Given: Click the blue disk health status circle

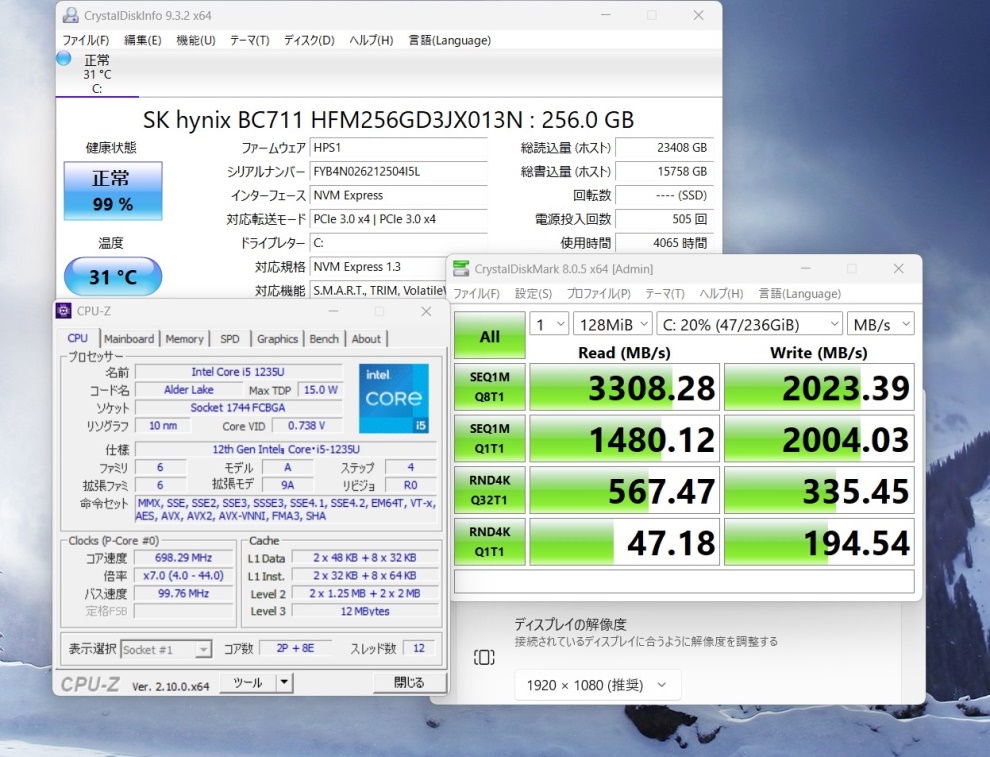Looking at the screenshot, I should pyautogui.click(x=64, y=59).
